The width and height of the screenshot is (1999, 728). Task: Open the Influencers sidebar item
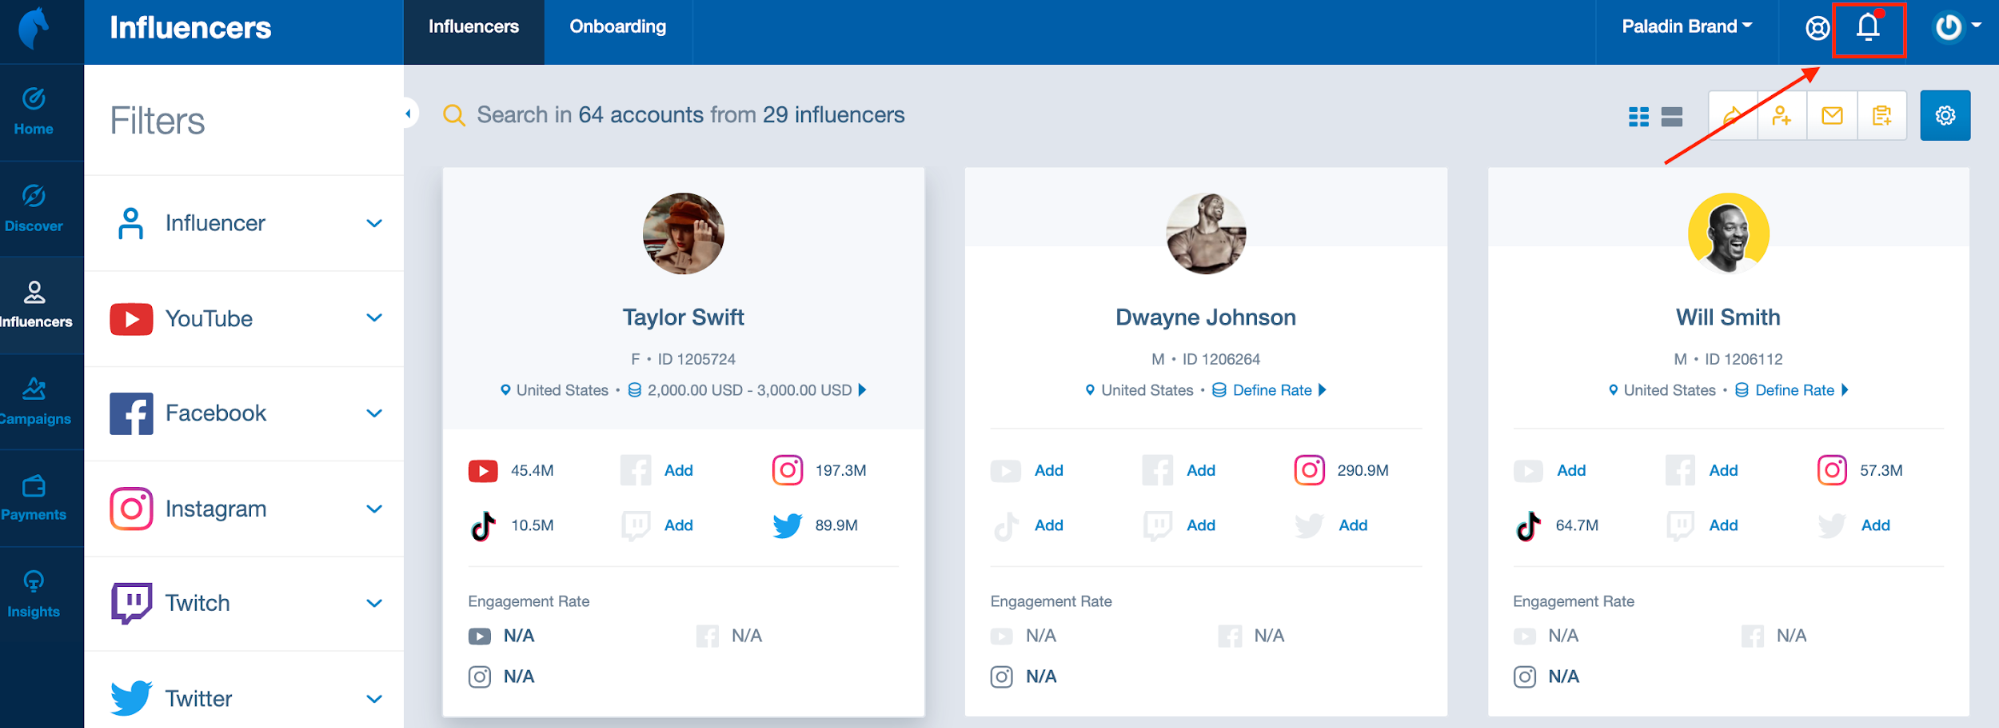click(34, 305)
